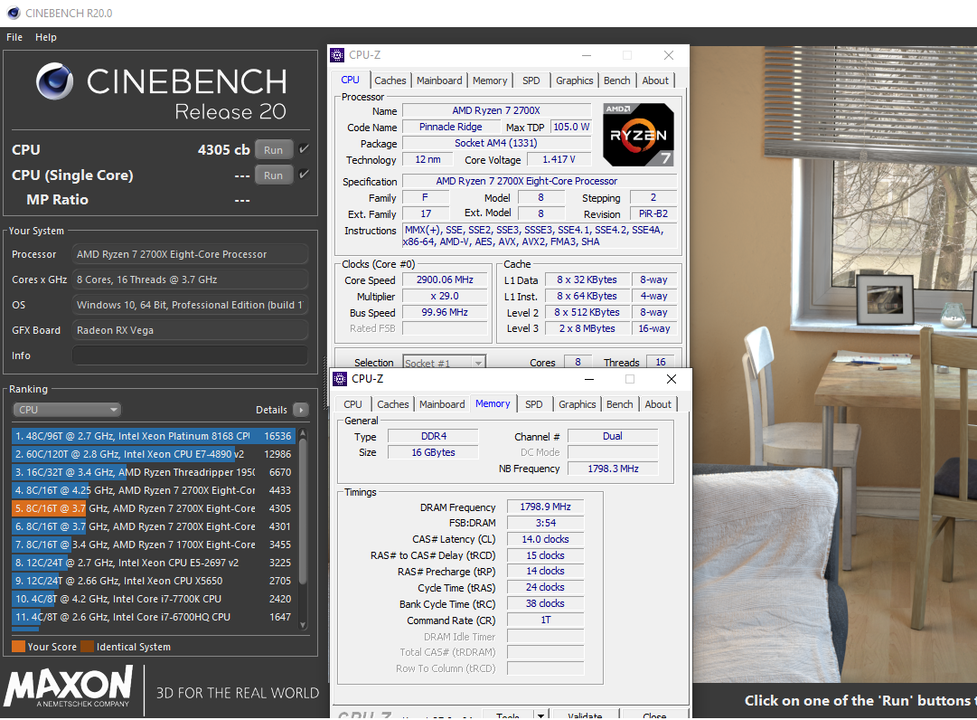The width and height of the screenshot is (977, 720).
Task: Select ranking row 6 scoring 4301
Action: click(x=153, y=526)
